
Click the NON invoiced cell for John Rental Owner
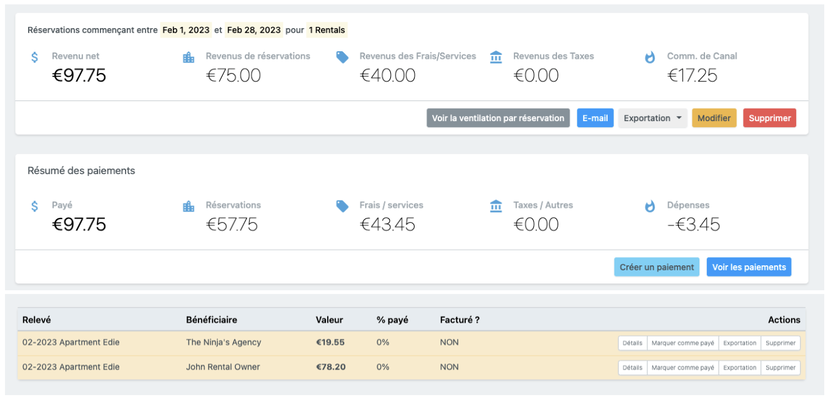tap(449, 367)
